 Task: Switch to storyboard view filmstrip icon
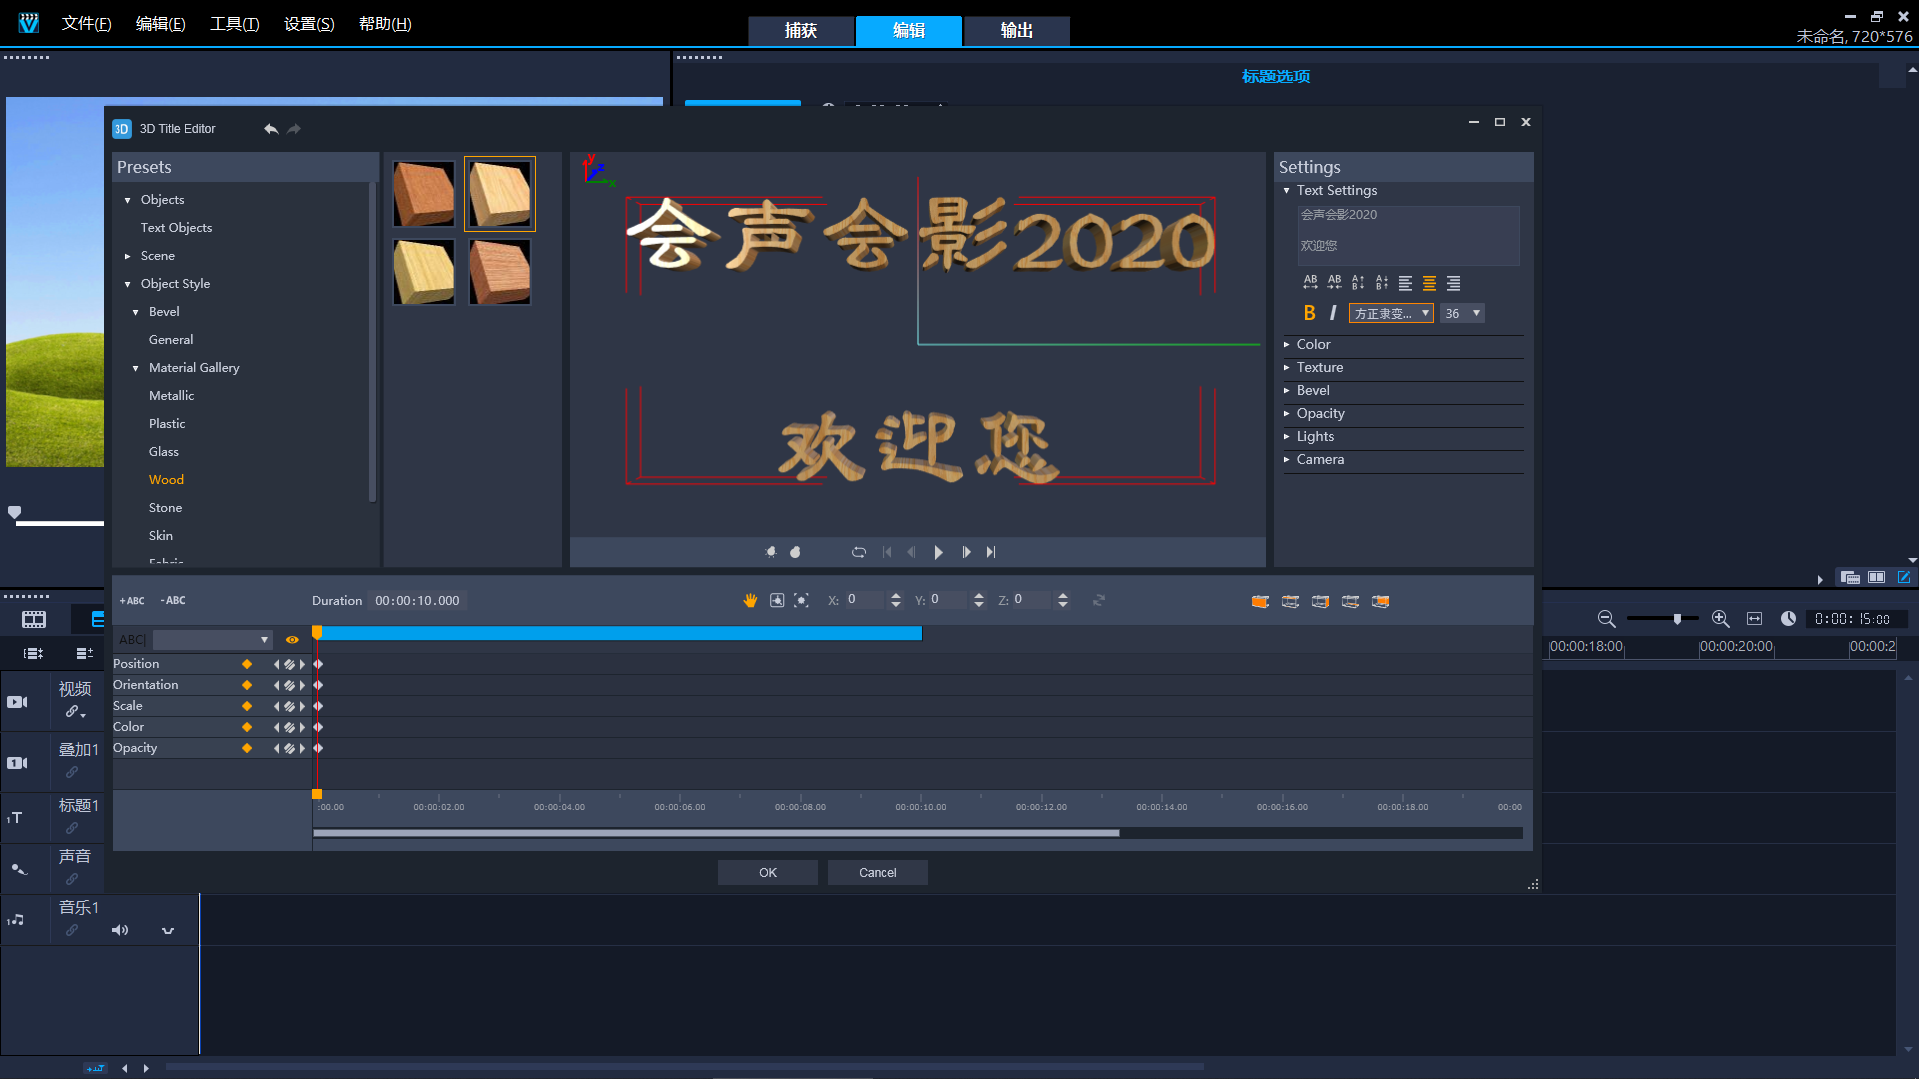click(x=34, y=620)
